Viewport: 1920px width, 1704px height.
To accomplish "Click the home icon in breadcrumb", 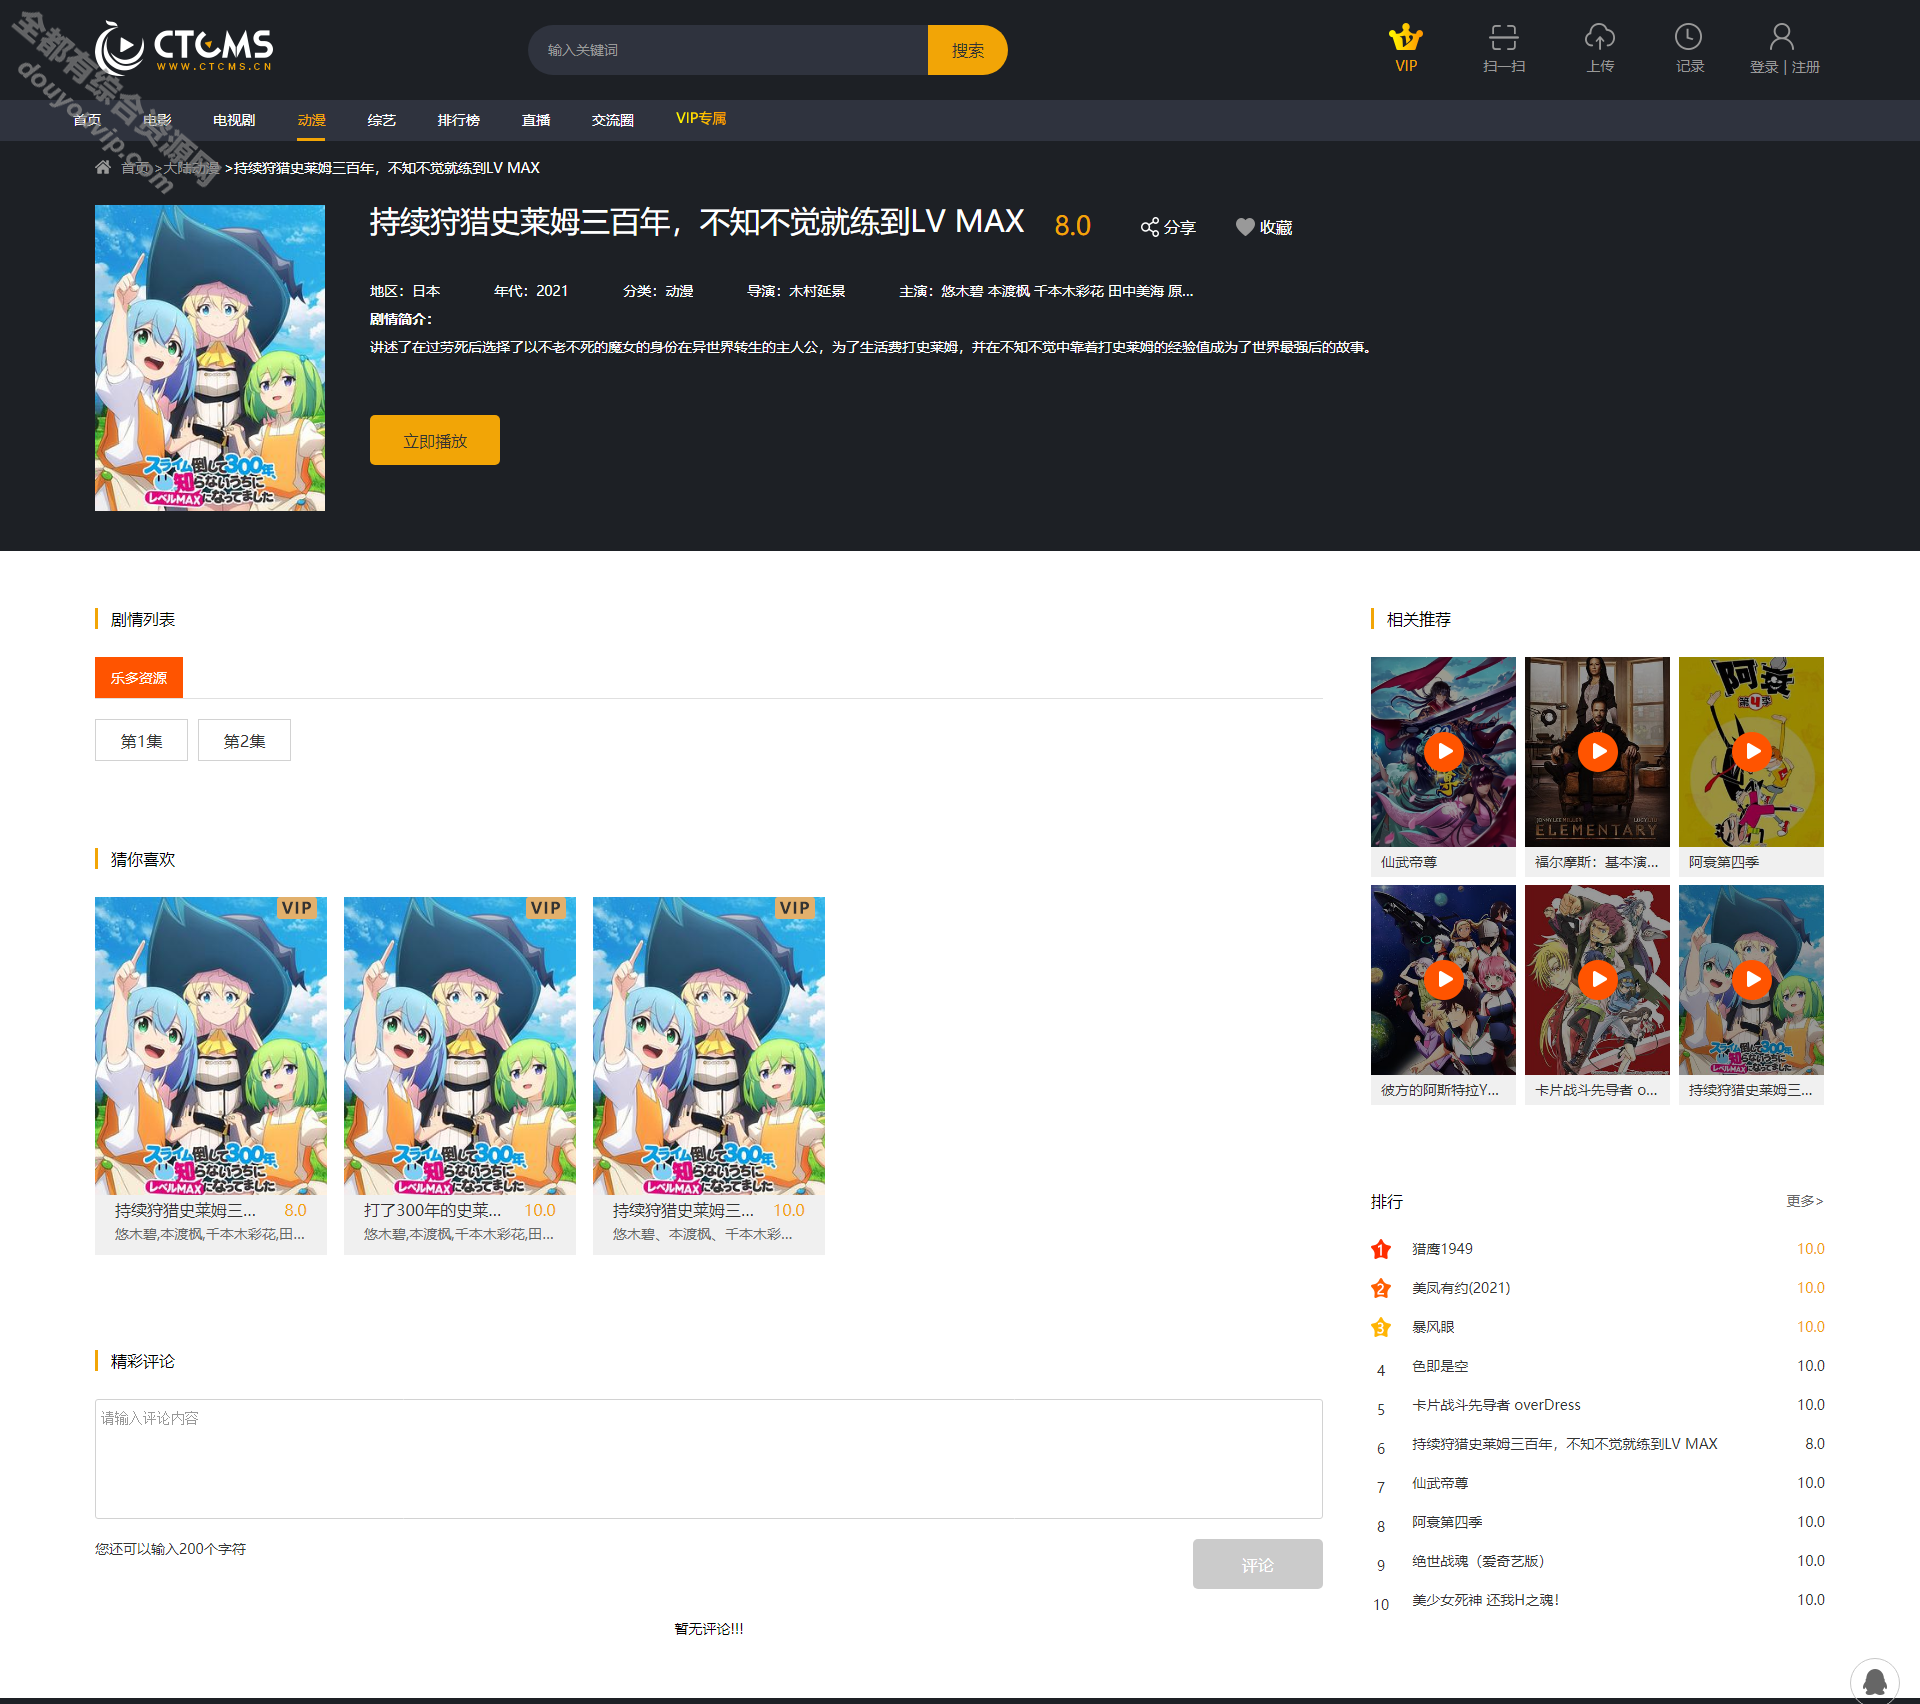I will (103, 167).
